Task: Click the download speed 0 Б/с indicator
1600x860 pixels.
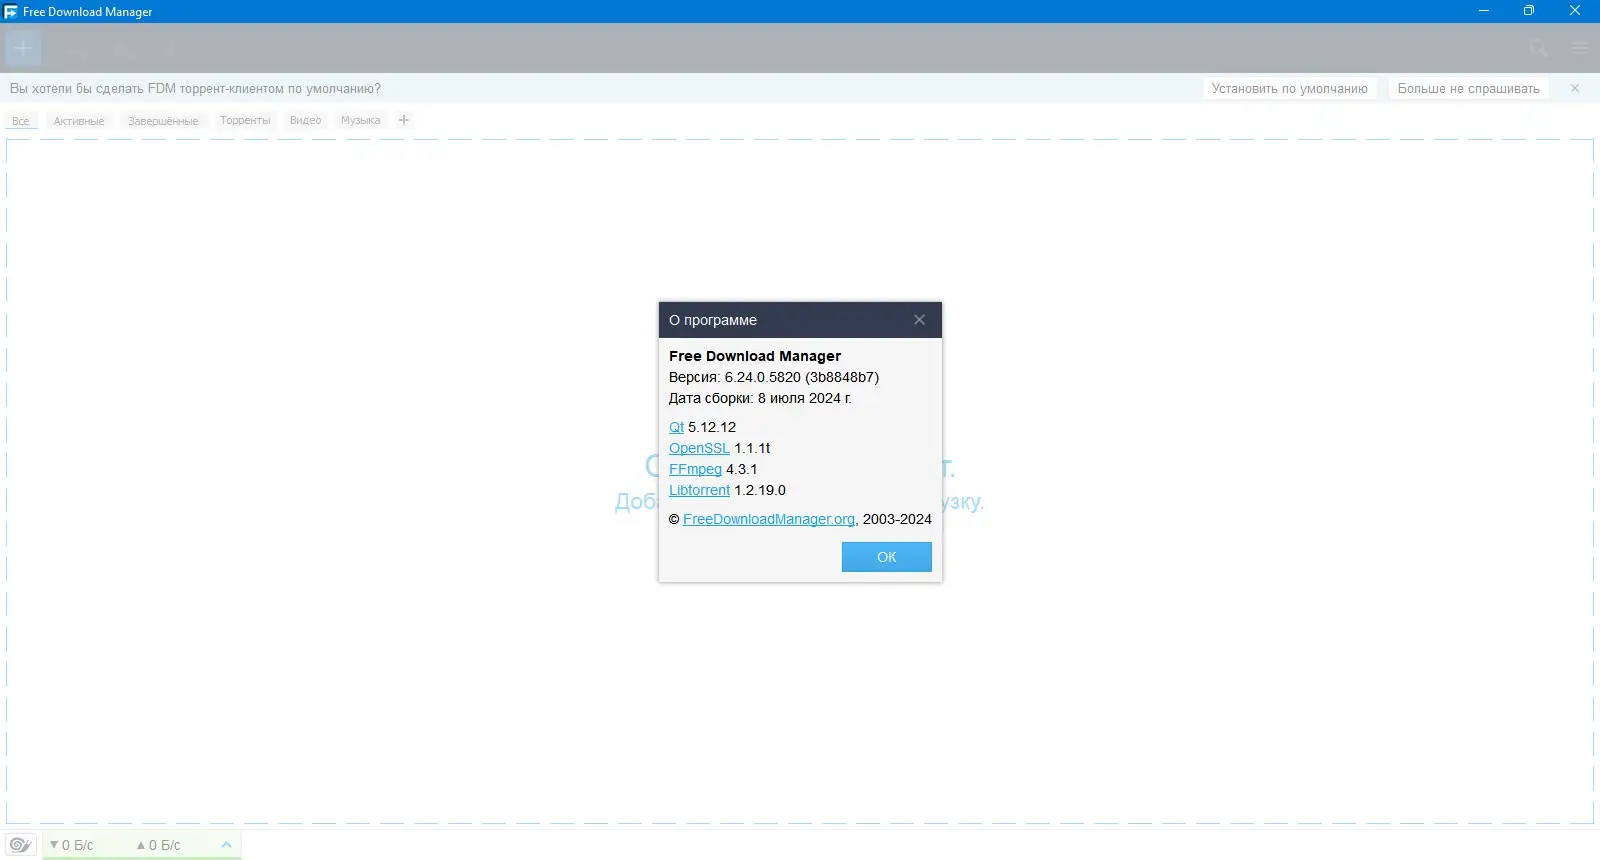Action: point(71,845)
